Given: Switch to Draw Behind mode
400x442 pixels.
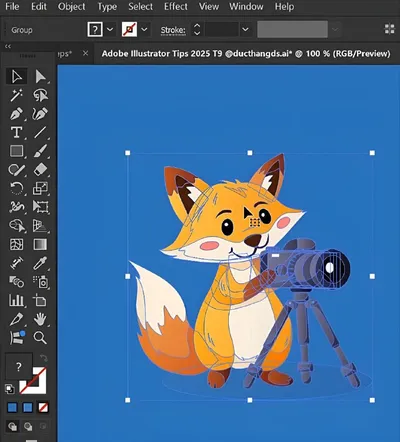Looking at the screenshot, I should click(x=28, y=426).
